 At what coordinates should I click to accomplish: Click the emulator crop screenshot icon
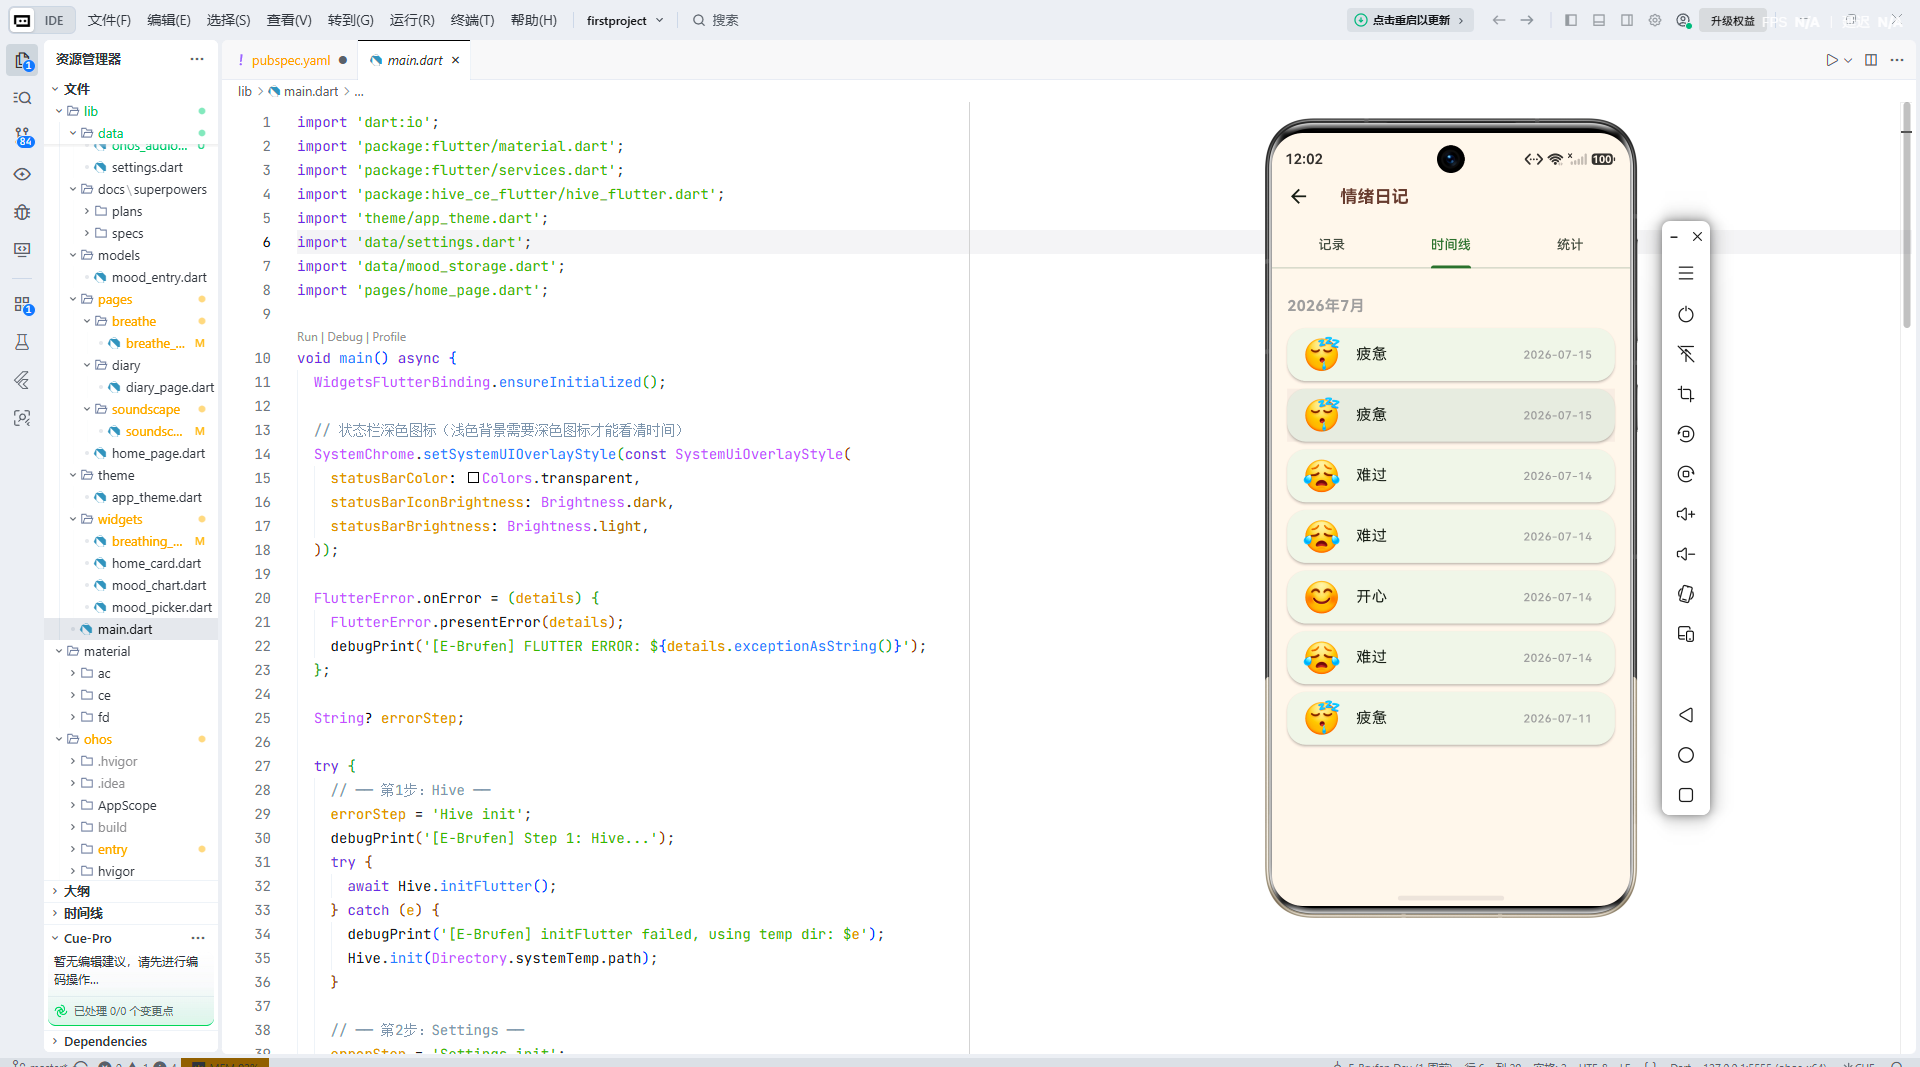(x=1686, y=394)
